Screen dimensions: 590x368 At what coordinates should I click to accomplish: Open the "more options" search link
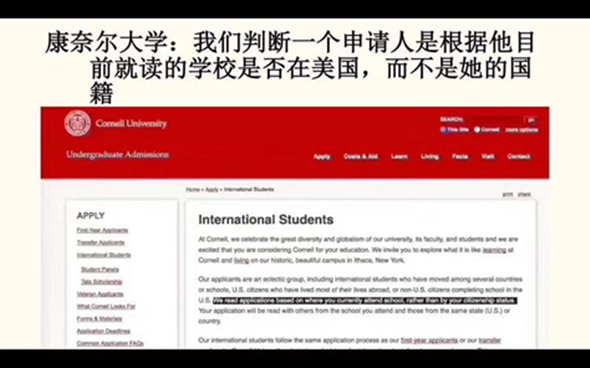522,130
